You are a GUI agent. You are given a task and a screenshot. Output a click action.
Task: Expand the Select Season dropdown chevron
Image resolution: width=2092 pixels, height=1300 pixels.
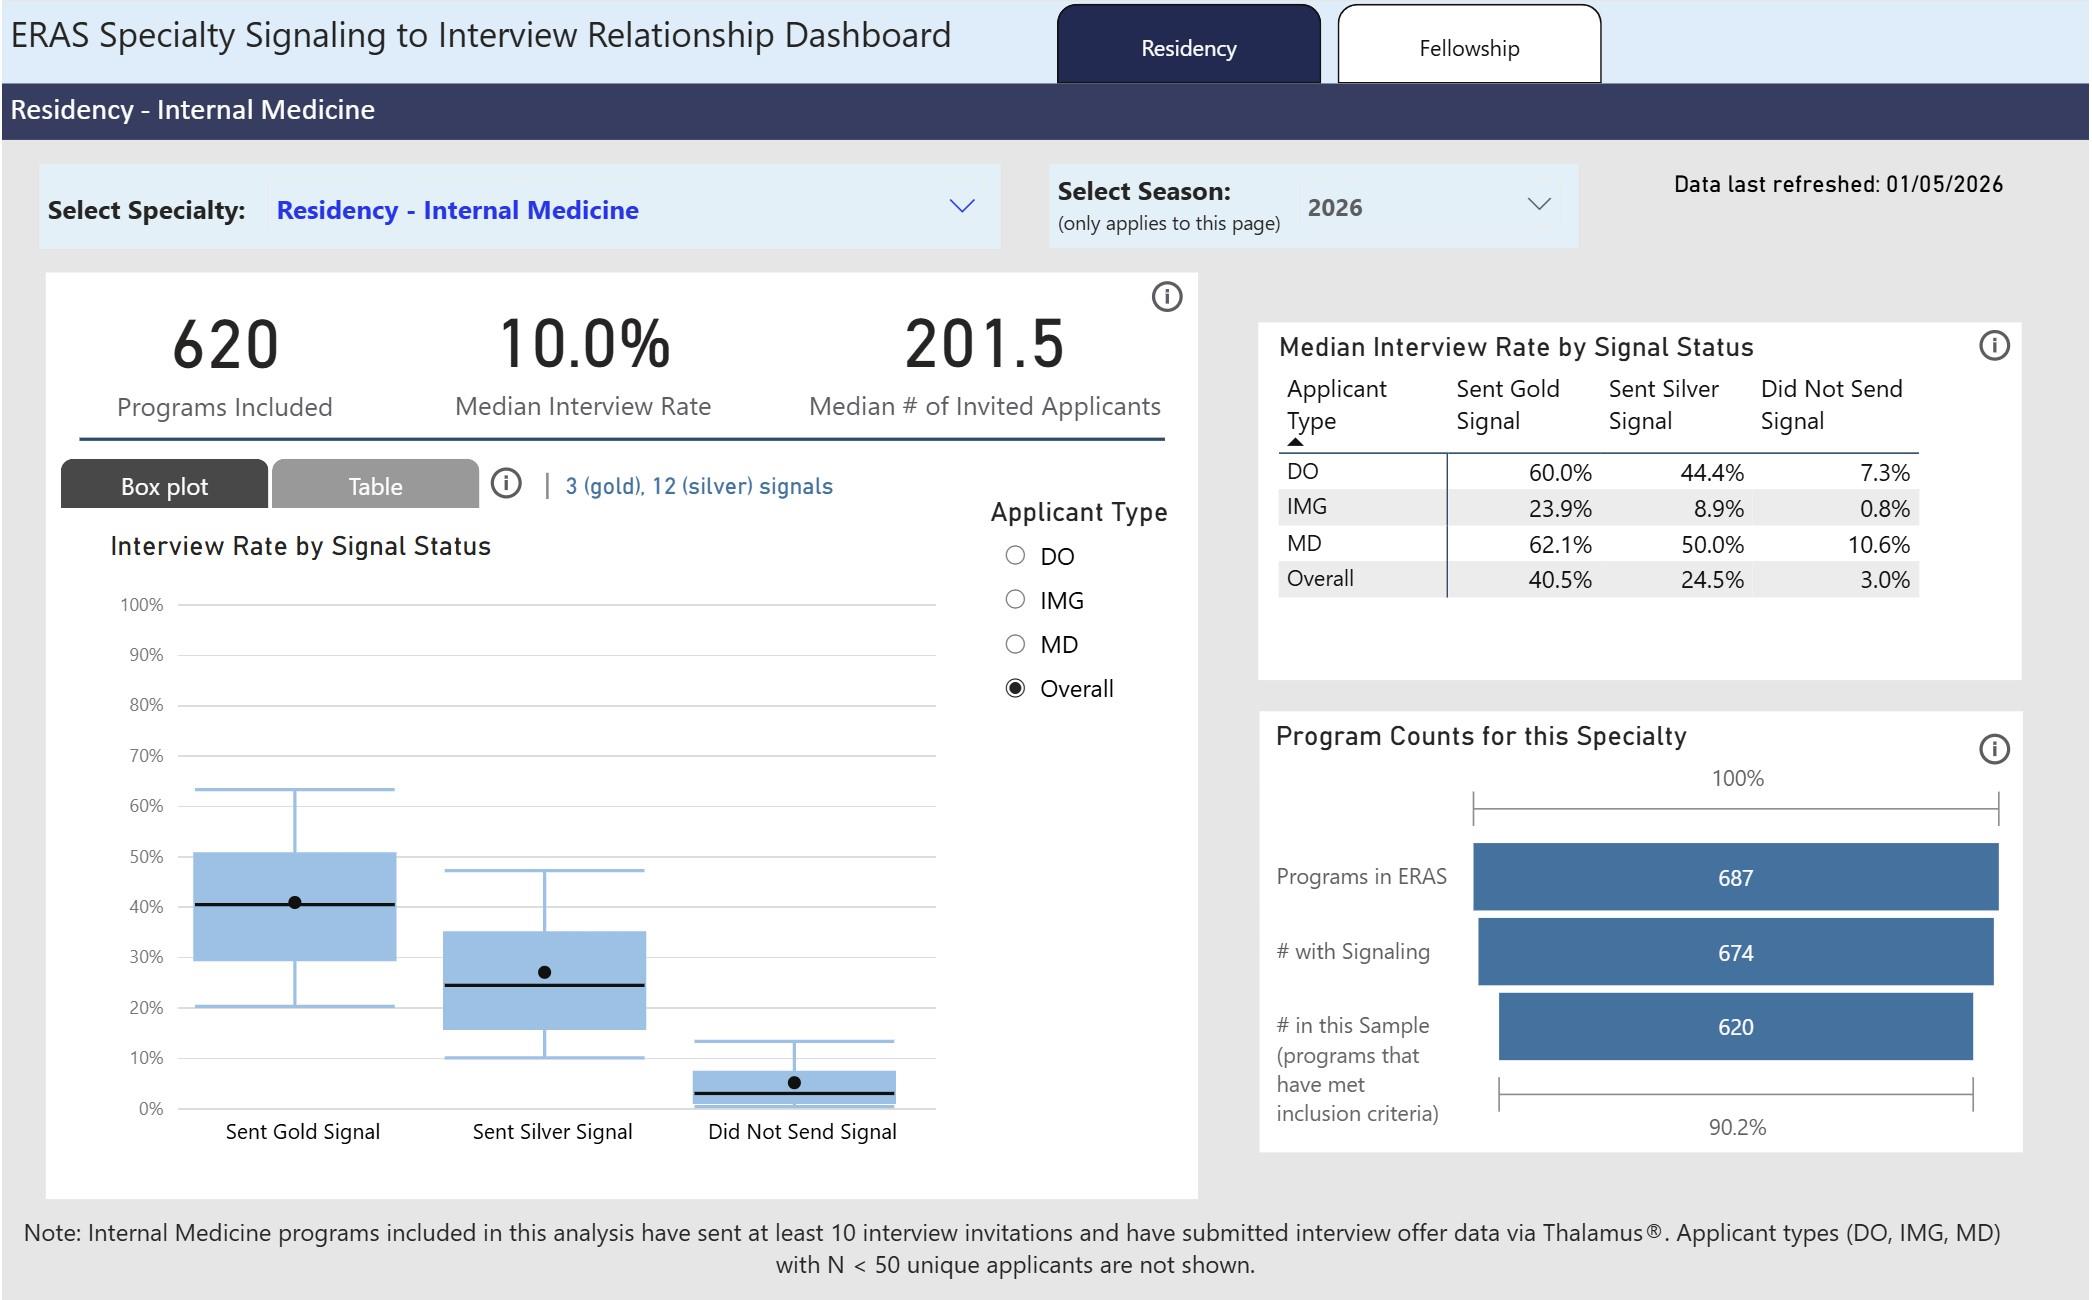(1538, 204)
